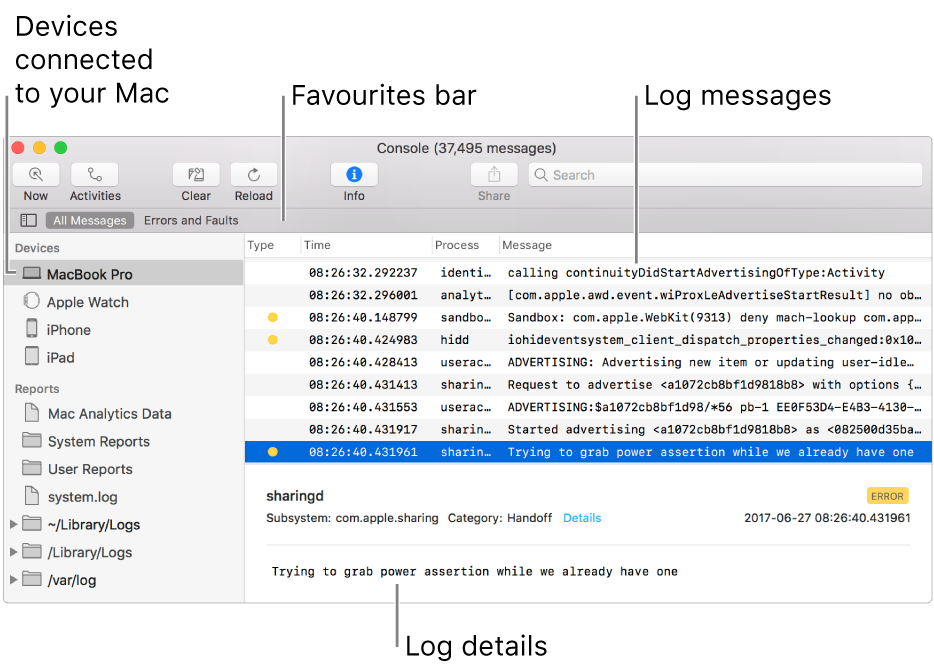
Task: Click the log detail message text
Action: click(x=475, y=571)
